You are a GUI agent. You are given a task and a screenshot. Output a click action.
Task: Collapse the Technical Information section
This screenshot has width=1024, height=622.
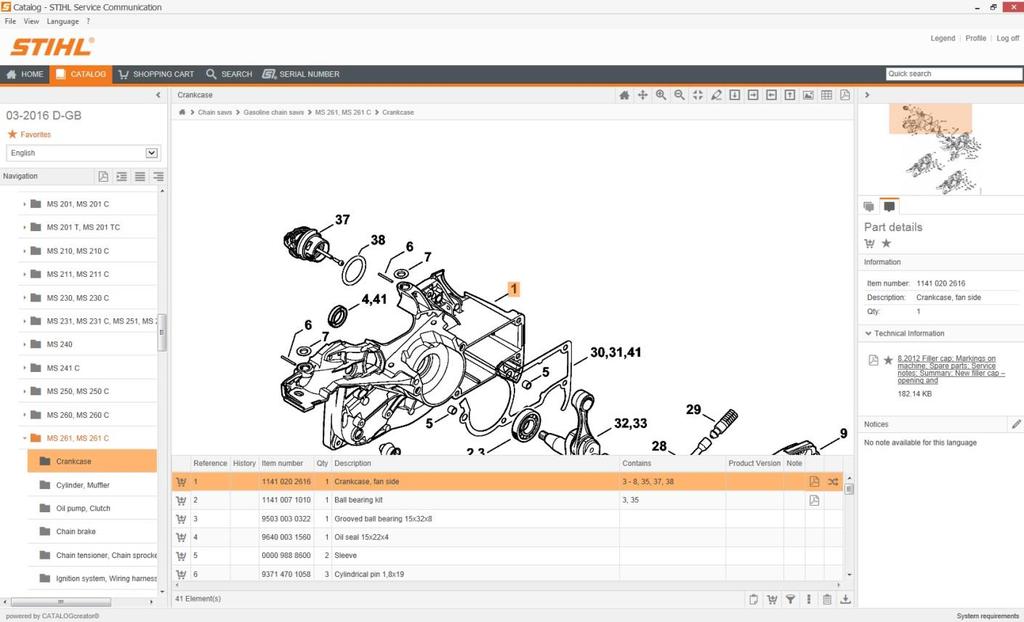pos(868,334)
